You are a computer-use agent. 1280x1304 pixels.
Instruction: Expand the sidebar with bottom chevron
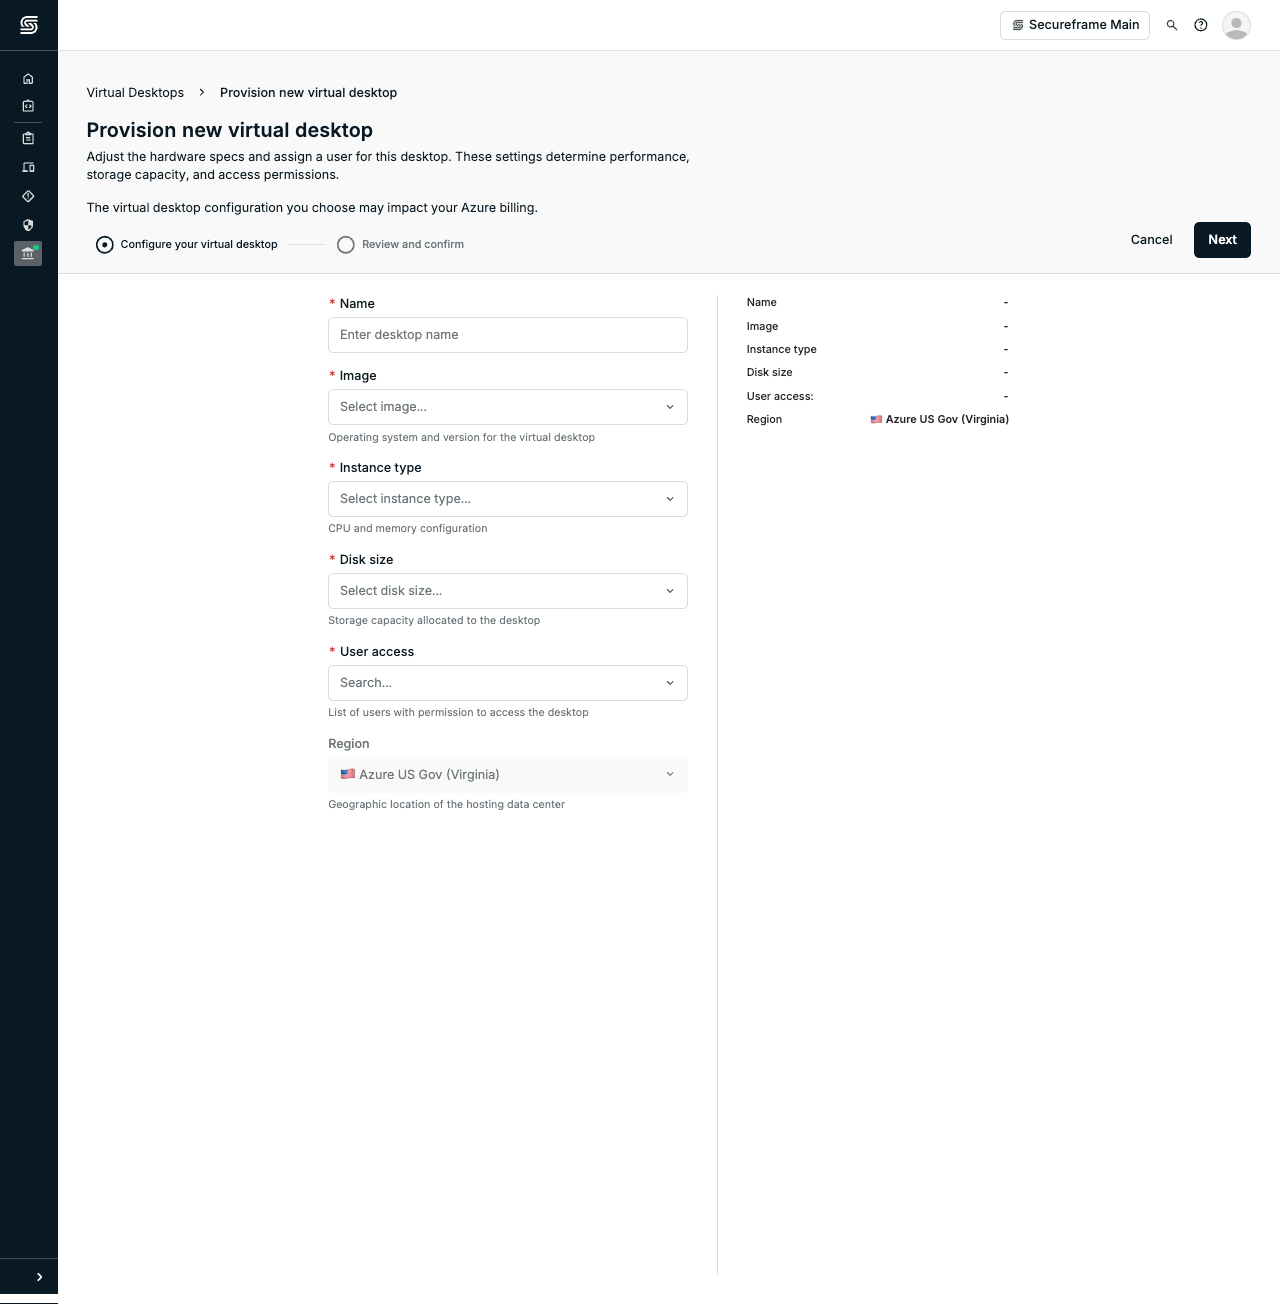pyautogui.click(x=39, y=1277)
